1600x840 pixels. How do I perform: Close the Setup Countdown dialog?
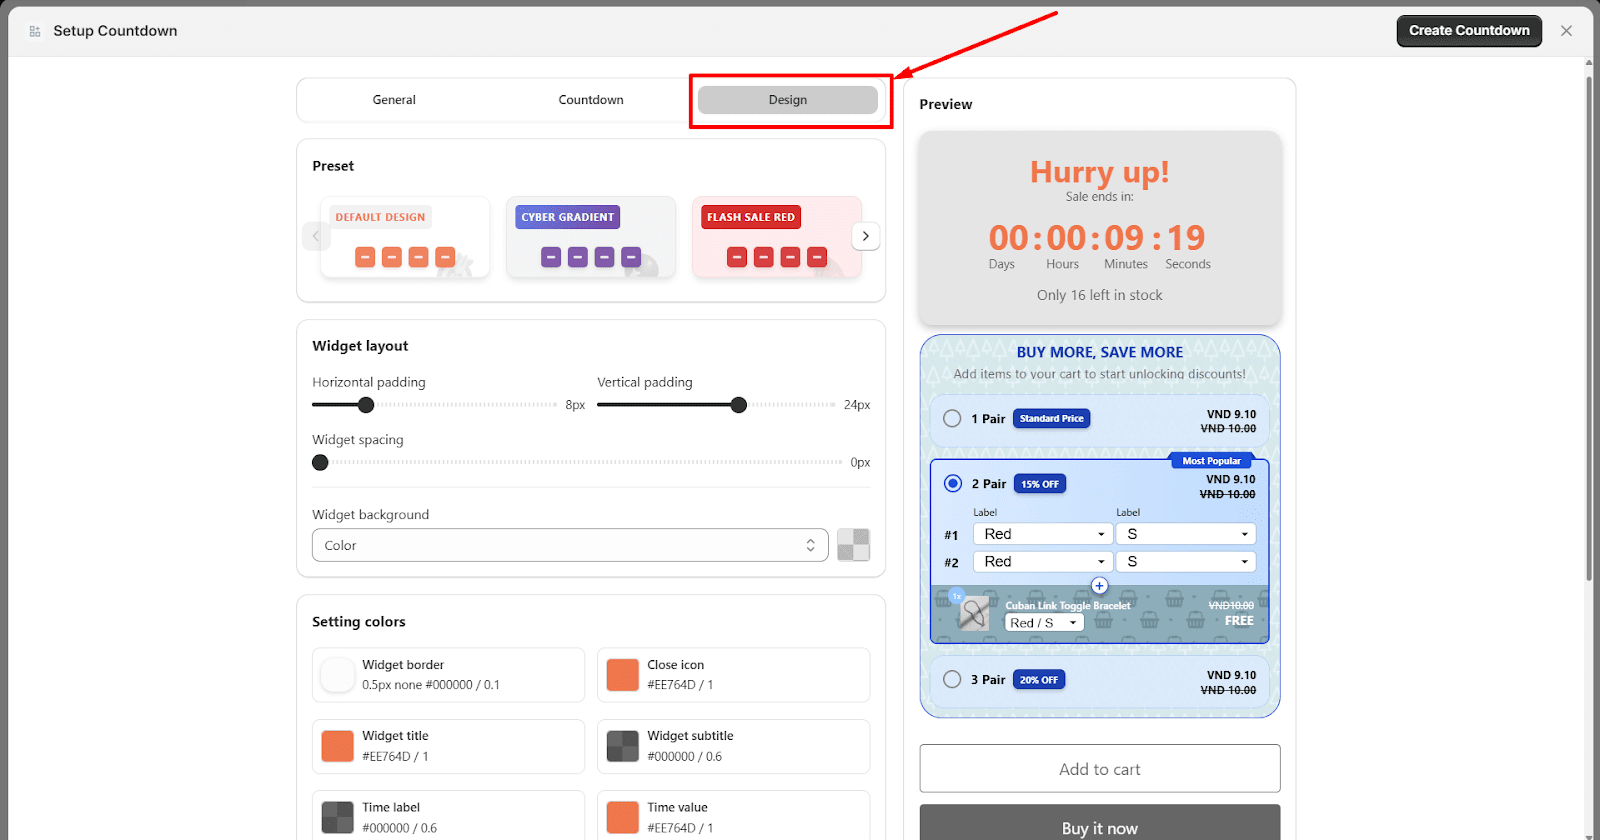(1566, 31)
